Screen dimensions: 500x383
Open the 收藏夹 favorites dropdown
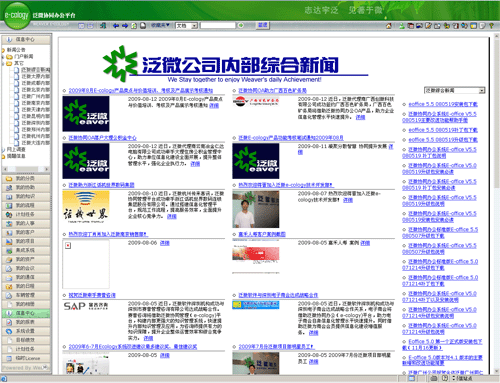tap(160, 25)
